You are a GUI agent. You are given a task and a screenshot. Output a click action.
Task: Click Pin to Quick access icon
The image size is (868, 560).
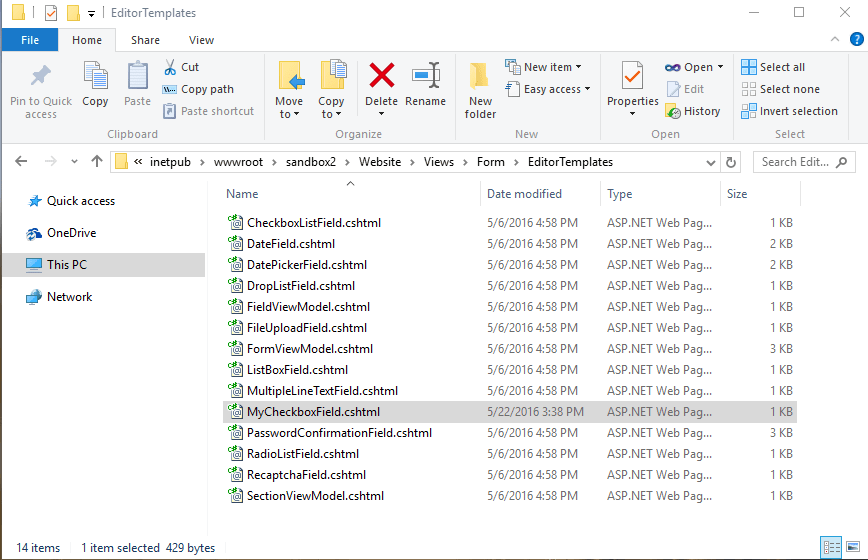pos(41,76)
